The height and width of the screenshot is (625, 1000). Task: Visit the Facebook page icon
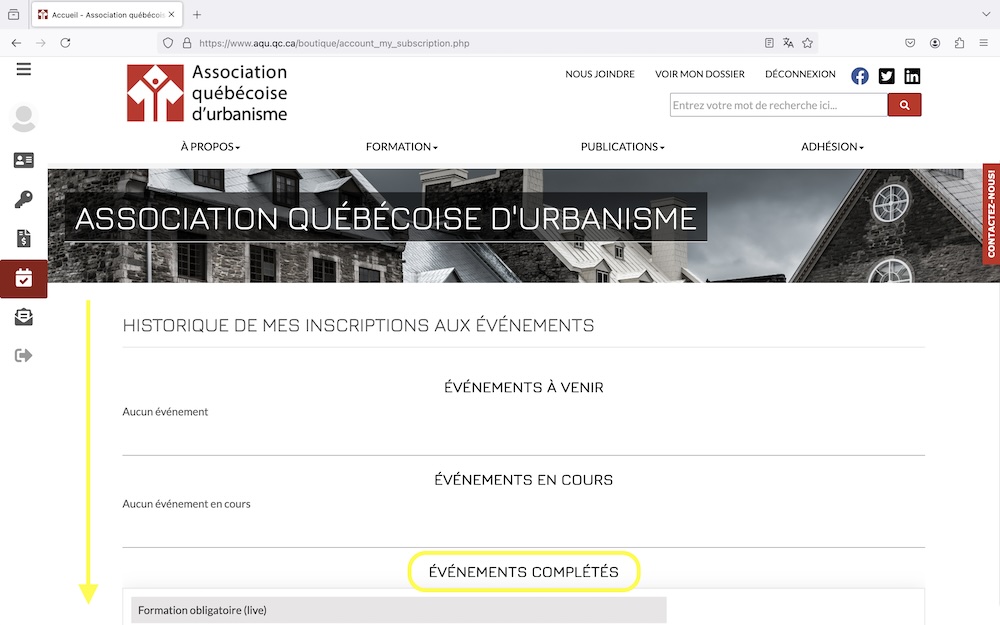point(860,76)
